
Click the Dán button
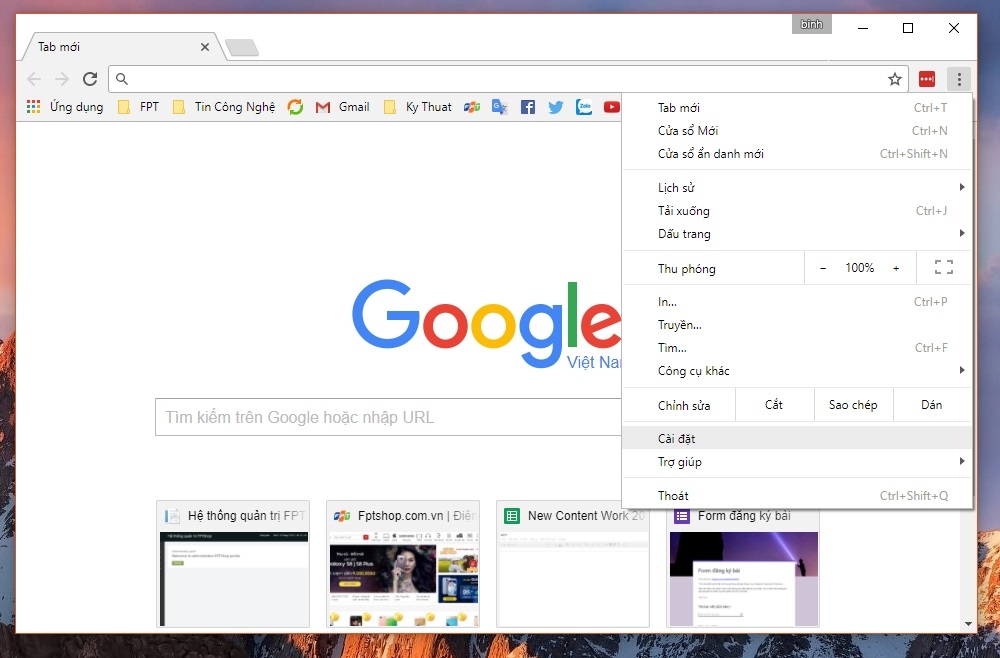(932, 405)
